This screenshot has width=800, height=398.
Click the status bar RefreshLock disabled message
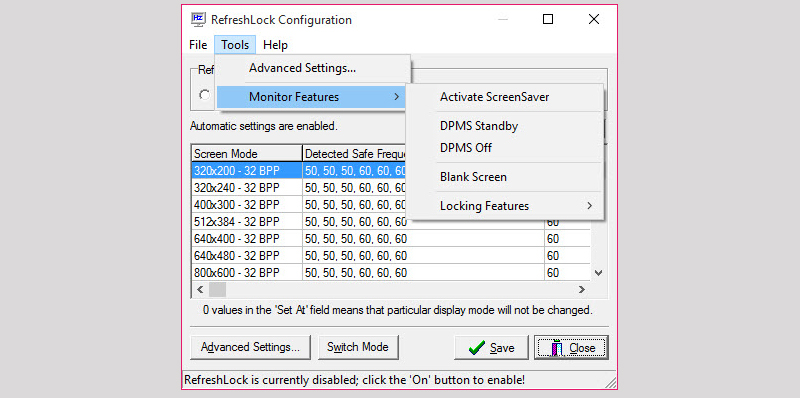[x=355, y=380]
